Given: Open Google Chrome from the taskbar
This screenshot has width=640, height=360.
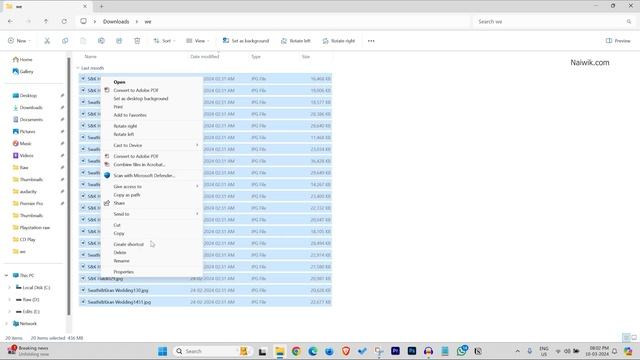Looking at the screenshot, I should click(296, 351).
